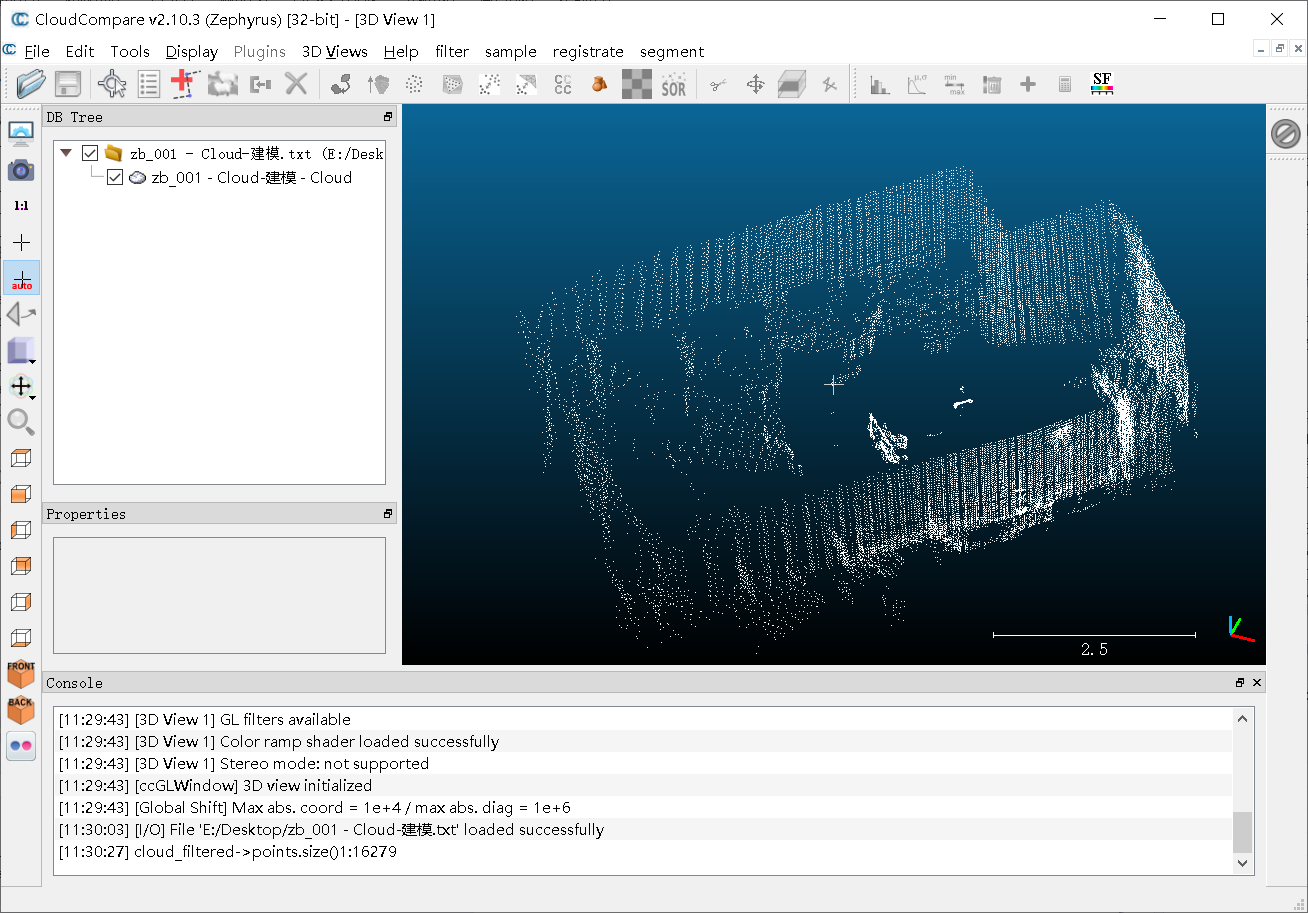Open the Tools menu
The image size is (1308, 913).
pos(130,51)
